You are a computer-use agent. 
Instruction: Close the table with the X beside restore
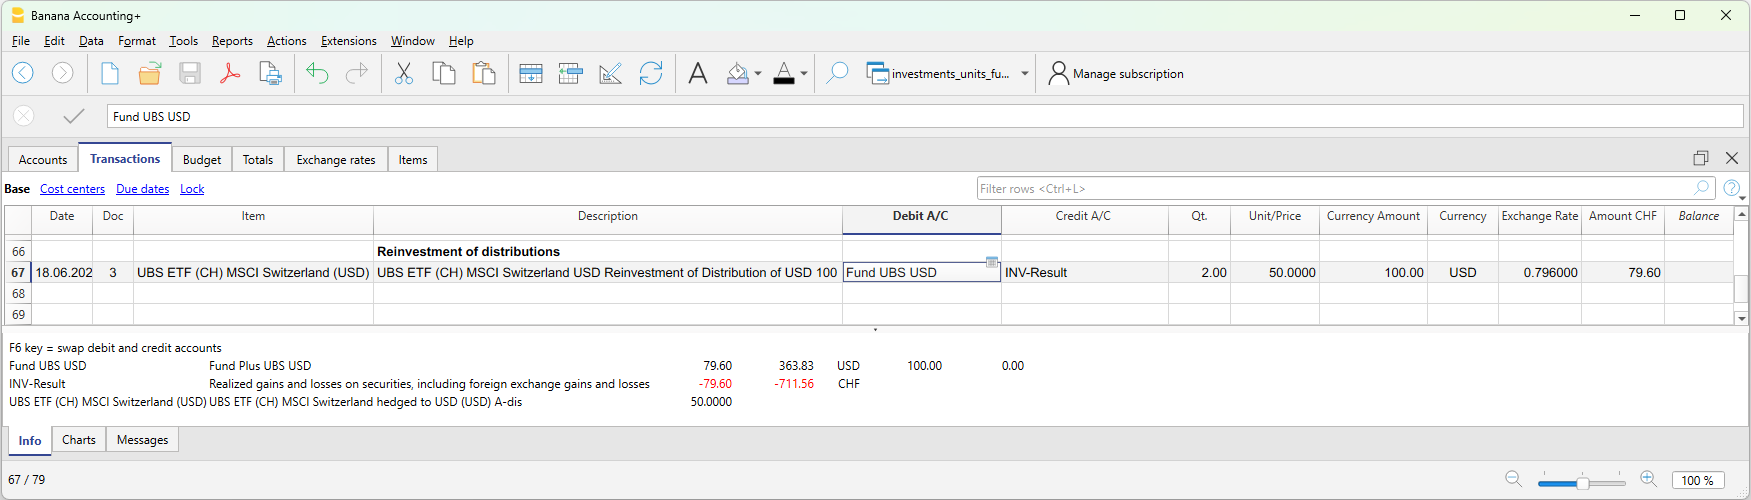click(x=1732, y=158)
